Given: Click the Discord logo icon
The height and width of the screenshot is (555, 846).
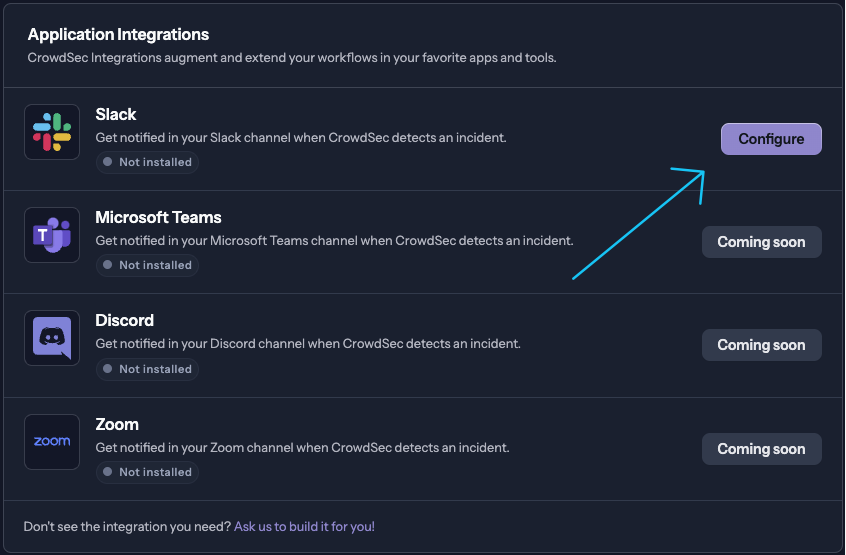Looking at the screenshot, I should 52,338.
